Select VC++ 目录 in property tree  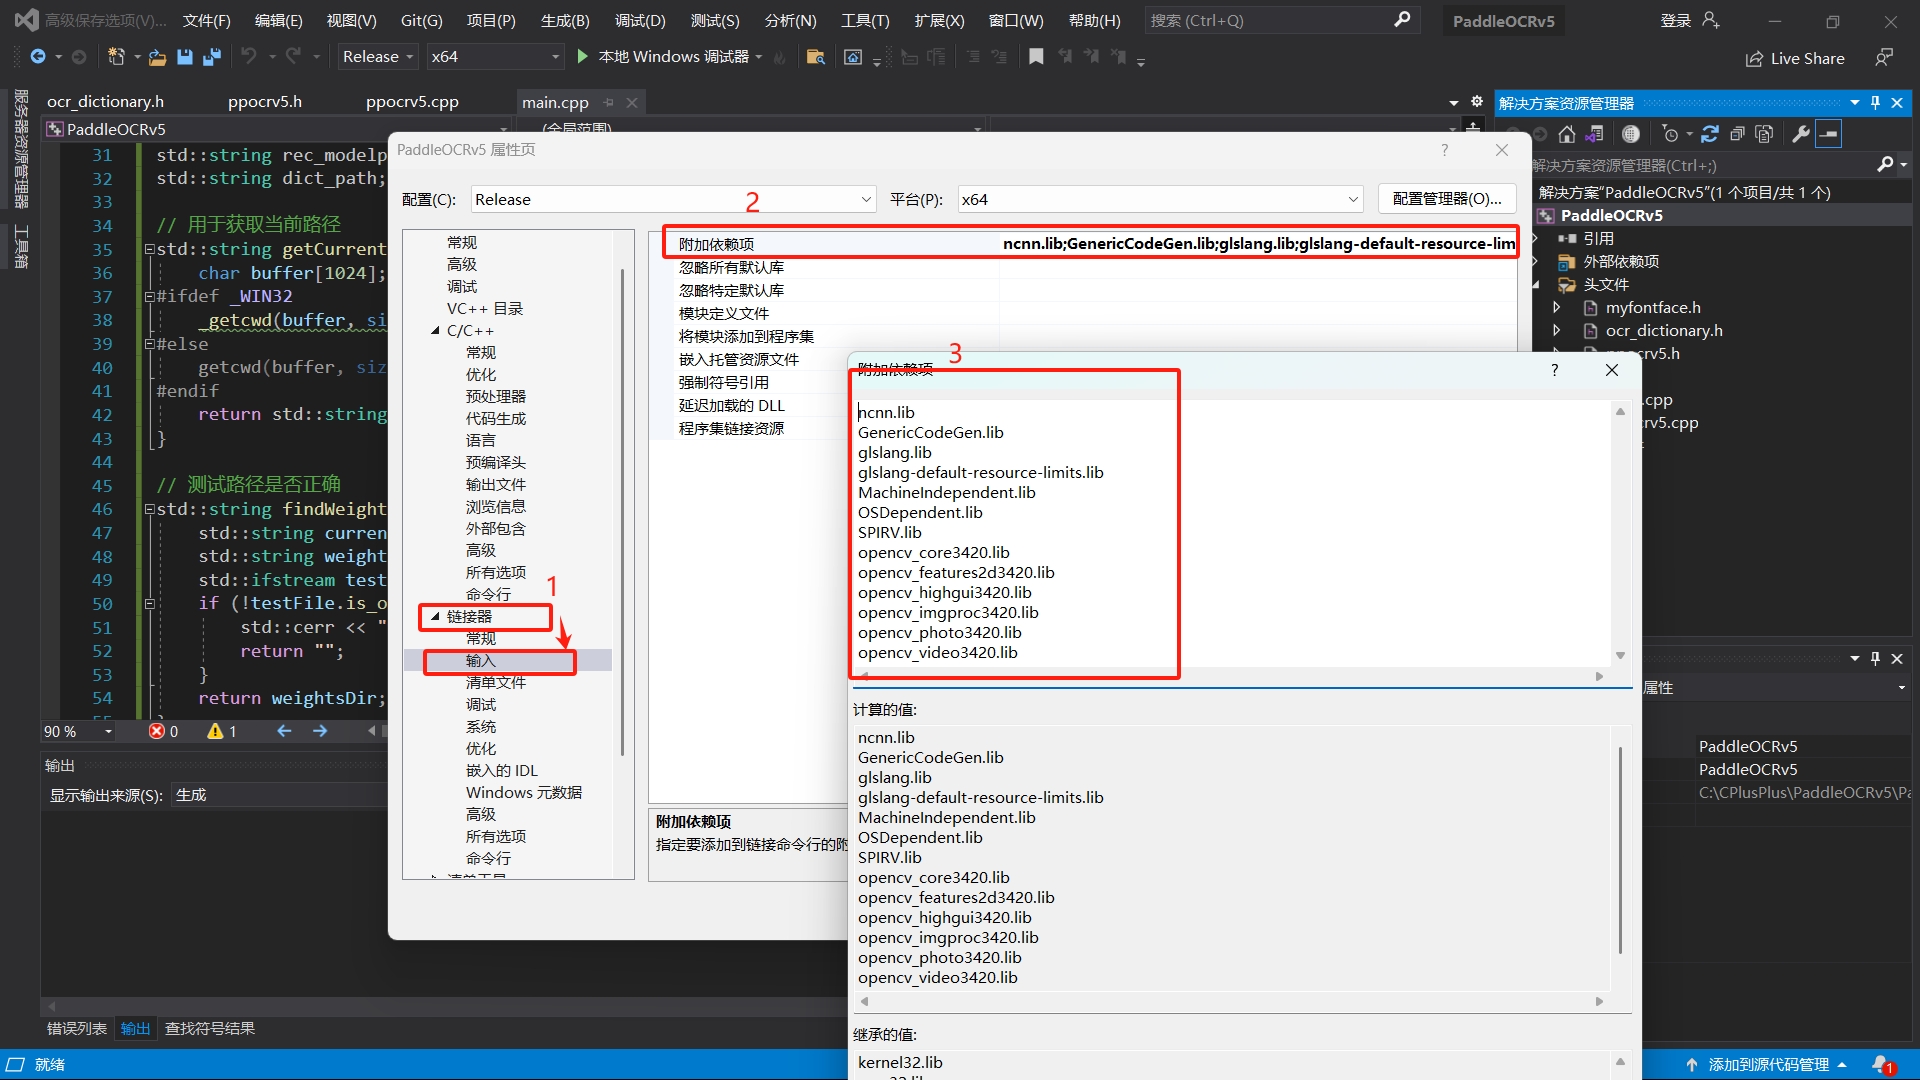(x=484, y=309)
